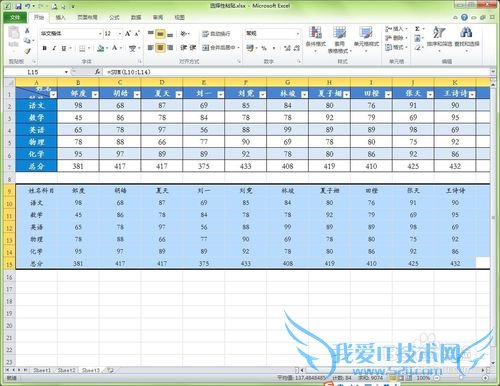Cut the selection with the scissors icon
Image resolution: width=500 pixels, height=386 pixels.
pyautogui.click(x=27, y=31)
